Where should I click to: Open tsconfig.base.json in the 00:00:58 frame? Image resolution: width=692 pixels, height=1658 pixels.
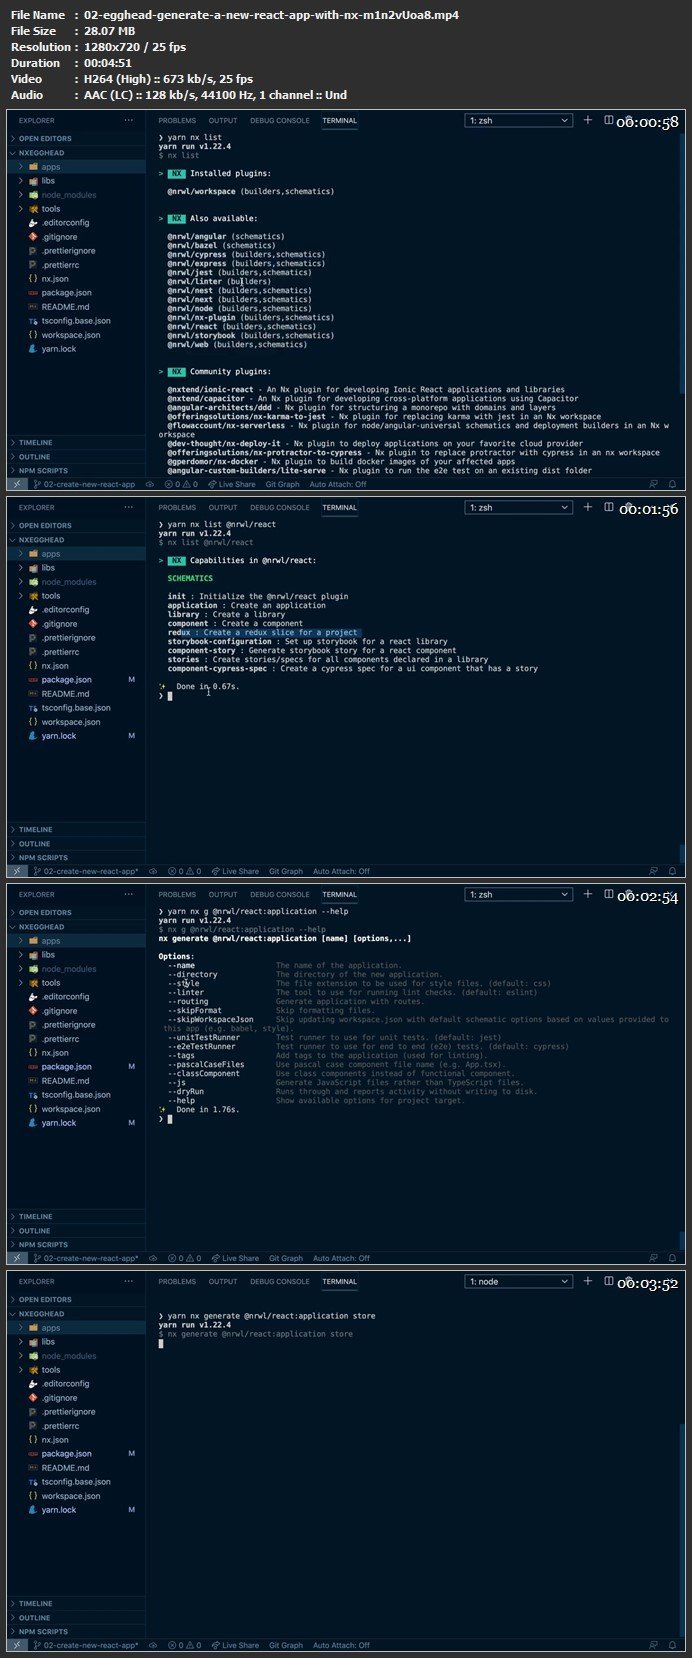[x=76, y=321]
